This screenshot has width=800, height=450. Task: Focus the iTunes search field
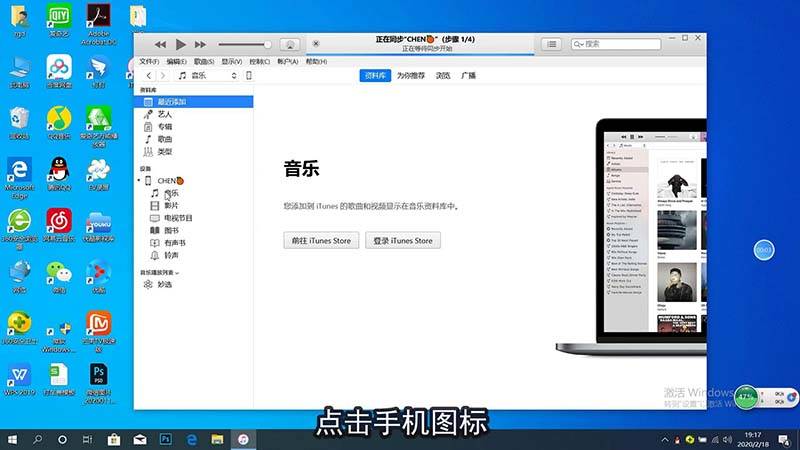point(616,44)
